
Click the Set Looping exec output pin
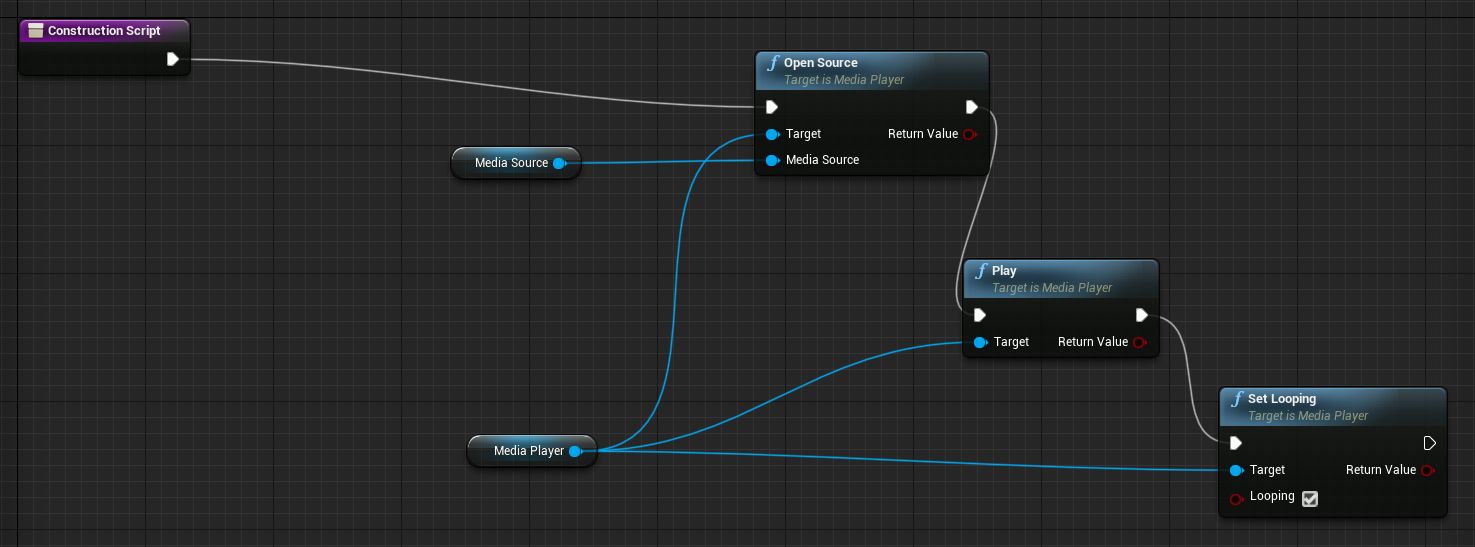pos(1429,443)
